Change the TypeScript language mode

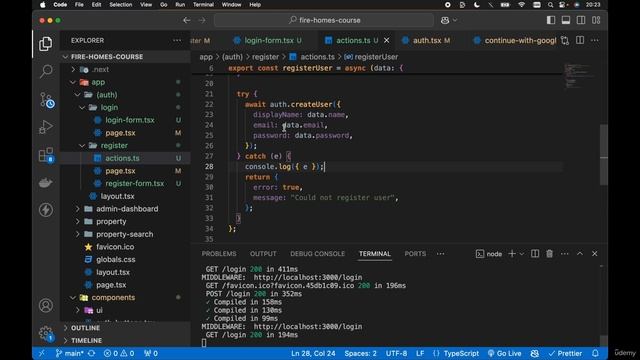[x=461, y=353]
